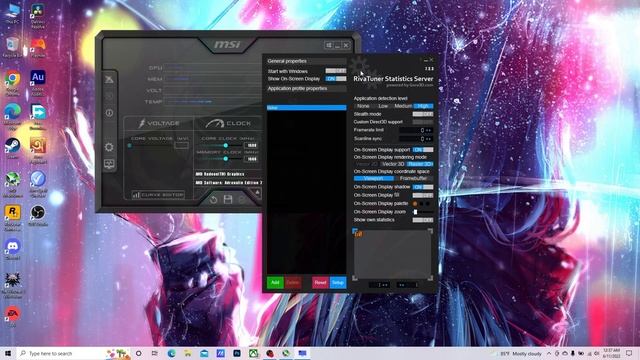
Task: Open the EA app desktop shortcut
Action: [13, 317]
